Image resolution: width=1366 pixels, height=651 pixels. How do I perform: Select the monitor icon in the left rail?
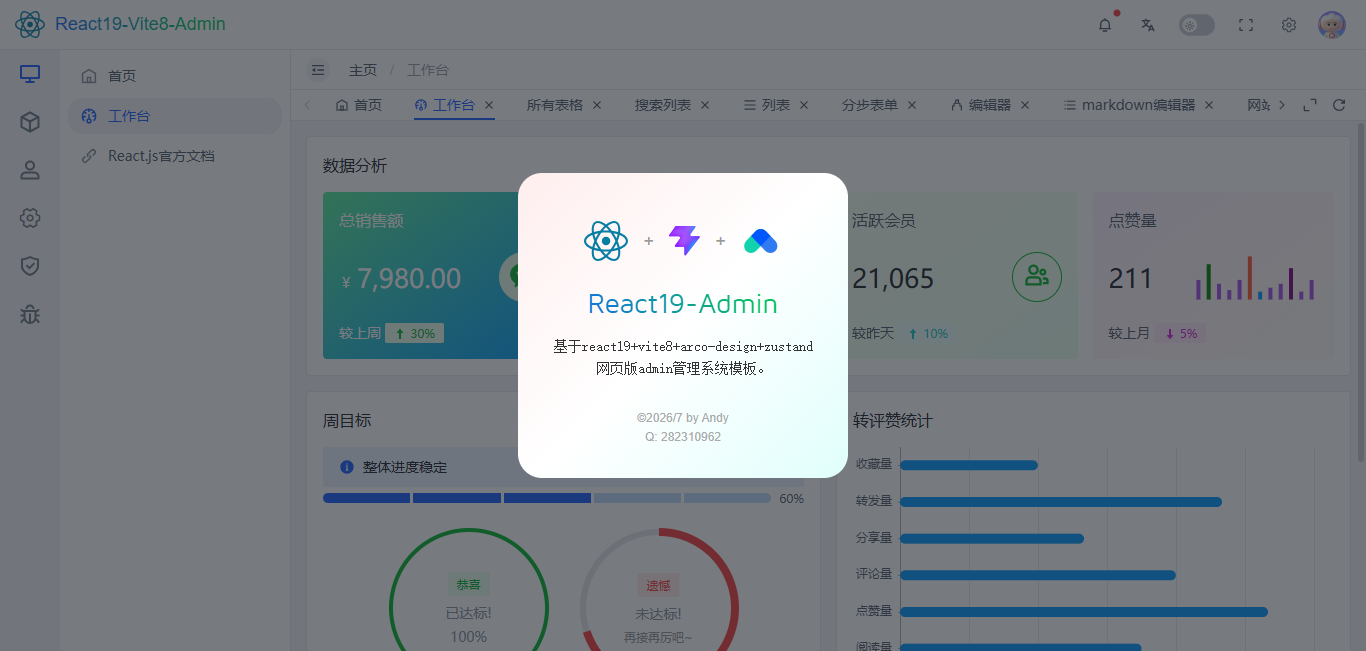pos(30,74)
